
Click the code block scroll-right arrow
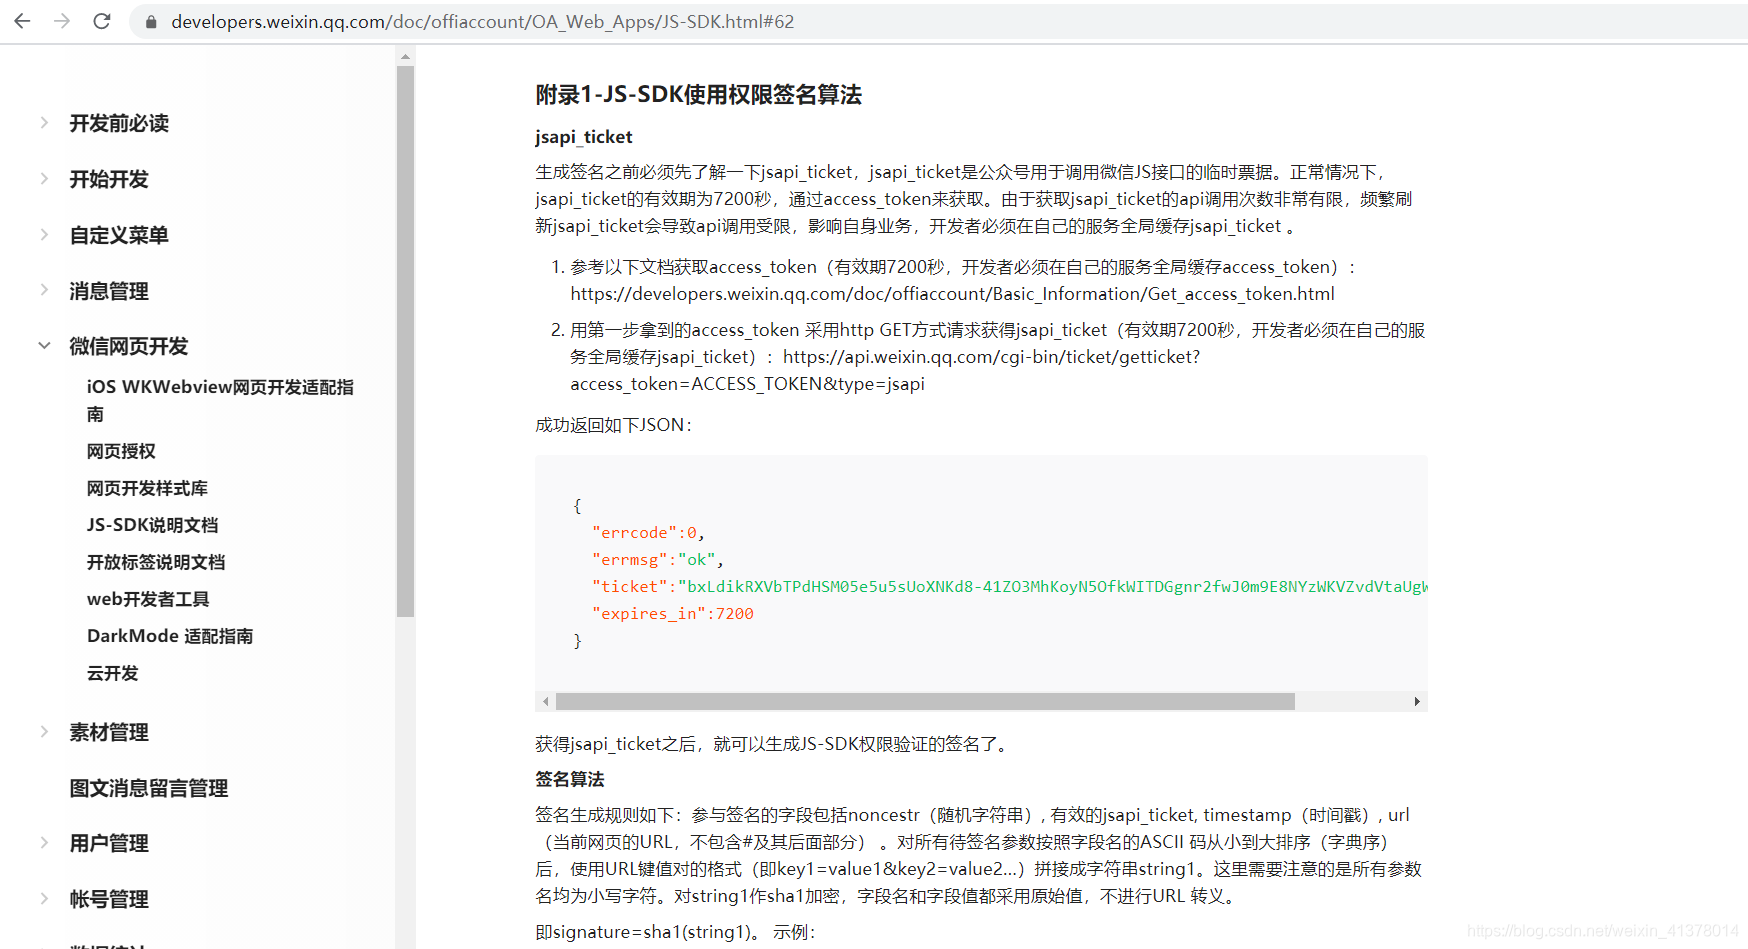click(1417, 701)
